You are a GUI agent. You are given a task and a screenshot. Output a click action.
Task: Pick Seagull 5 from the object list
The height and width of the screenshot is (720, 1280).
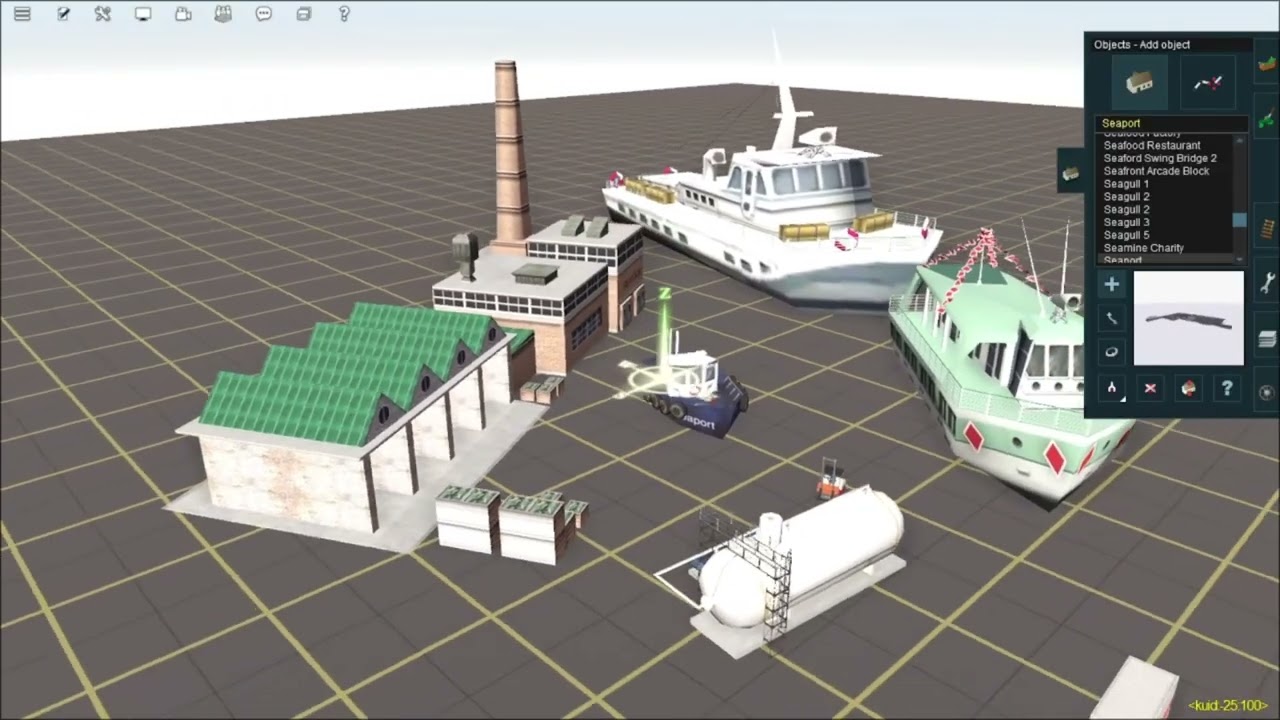point(1126,235)
